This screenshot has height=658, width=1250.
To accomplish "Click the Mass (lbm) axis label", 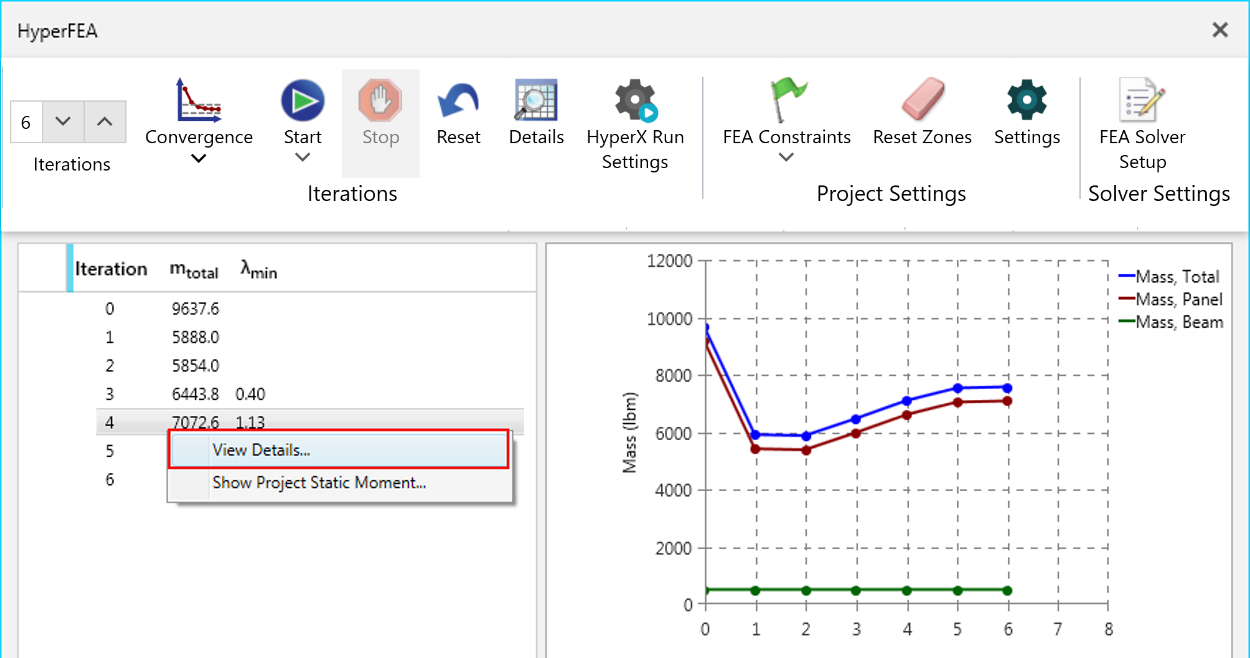I will (x=630, y=432).
